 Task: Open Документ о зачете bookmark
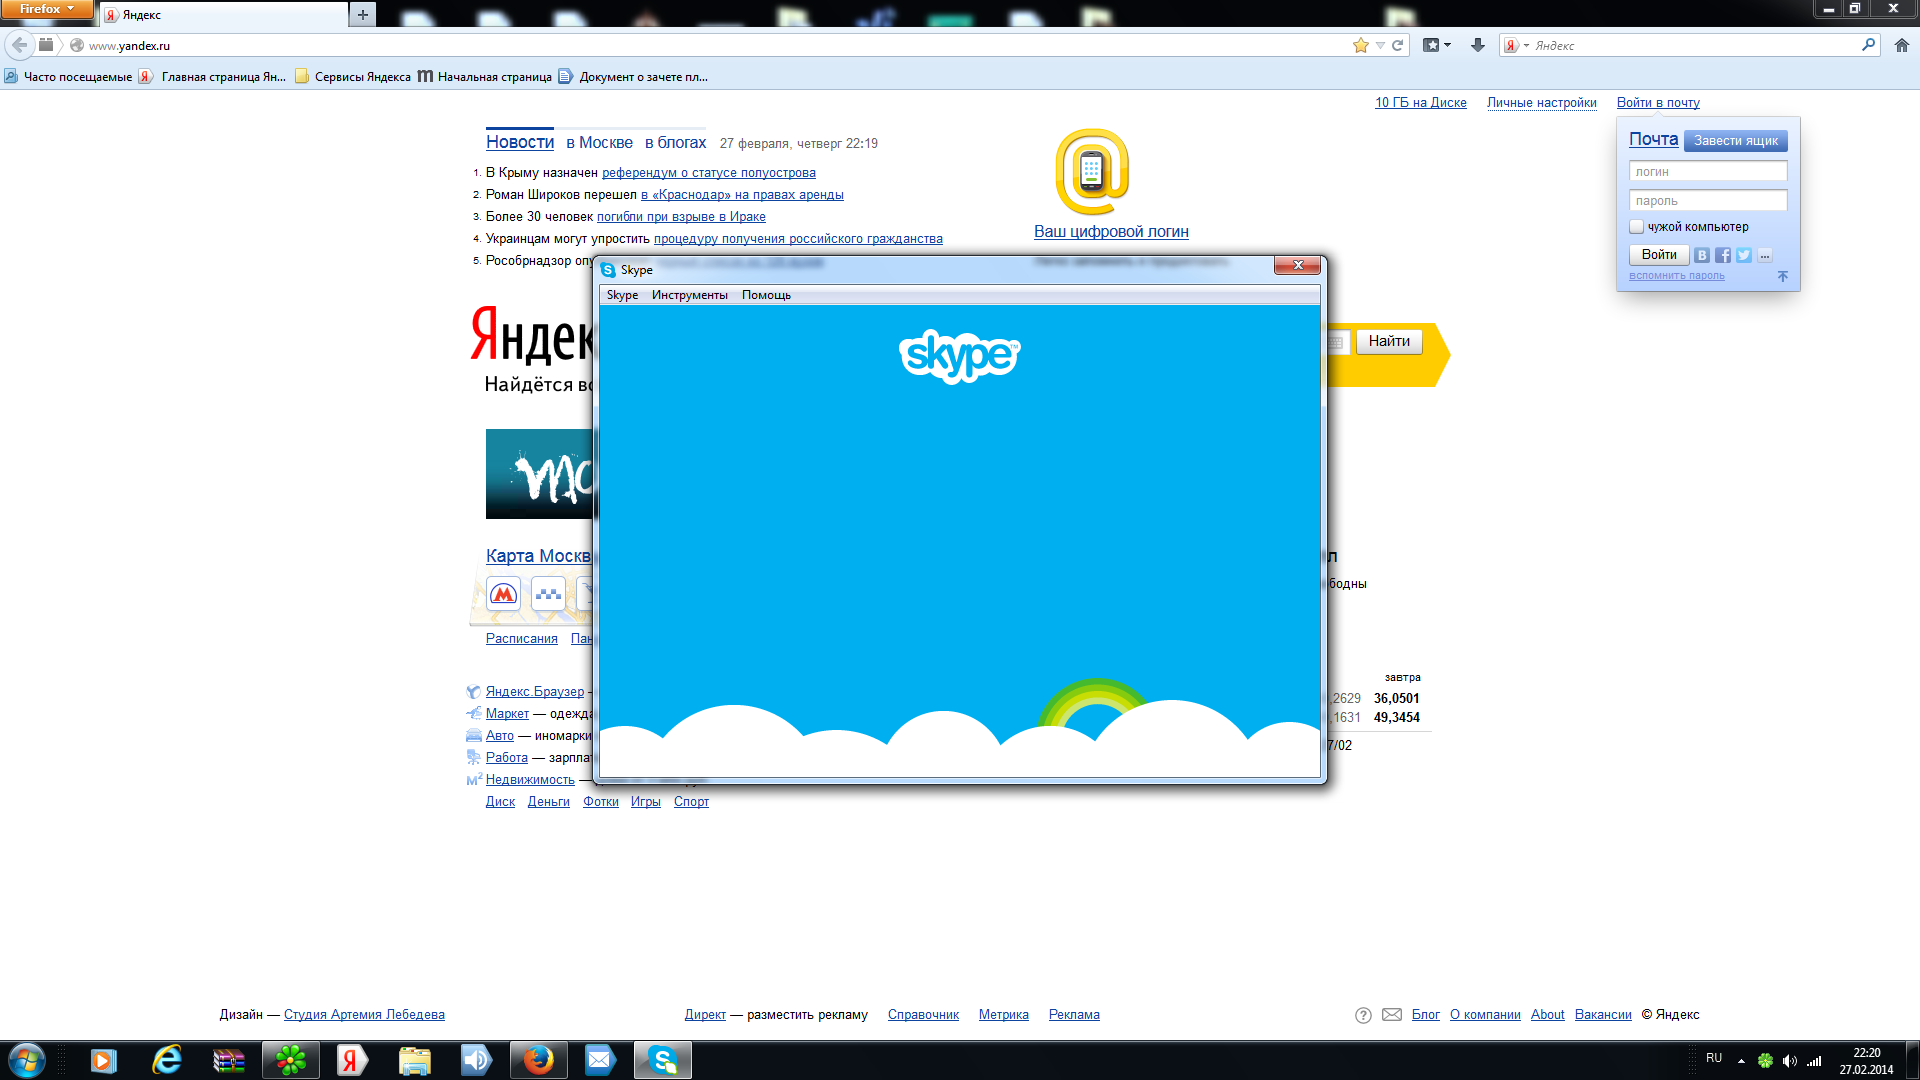coord(633,77)
